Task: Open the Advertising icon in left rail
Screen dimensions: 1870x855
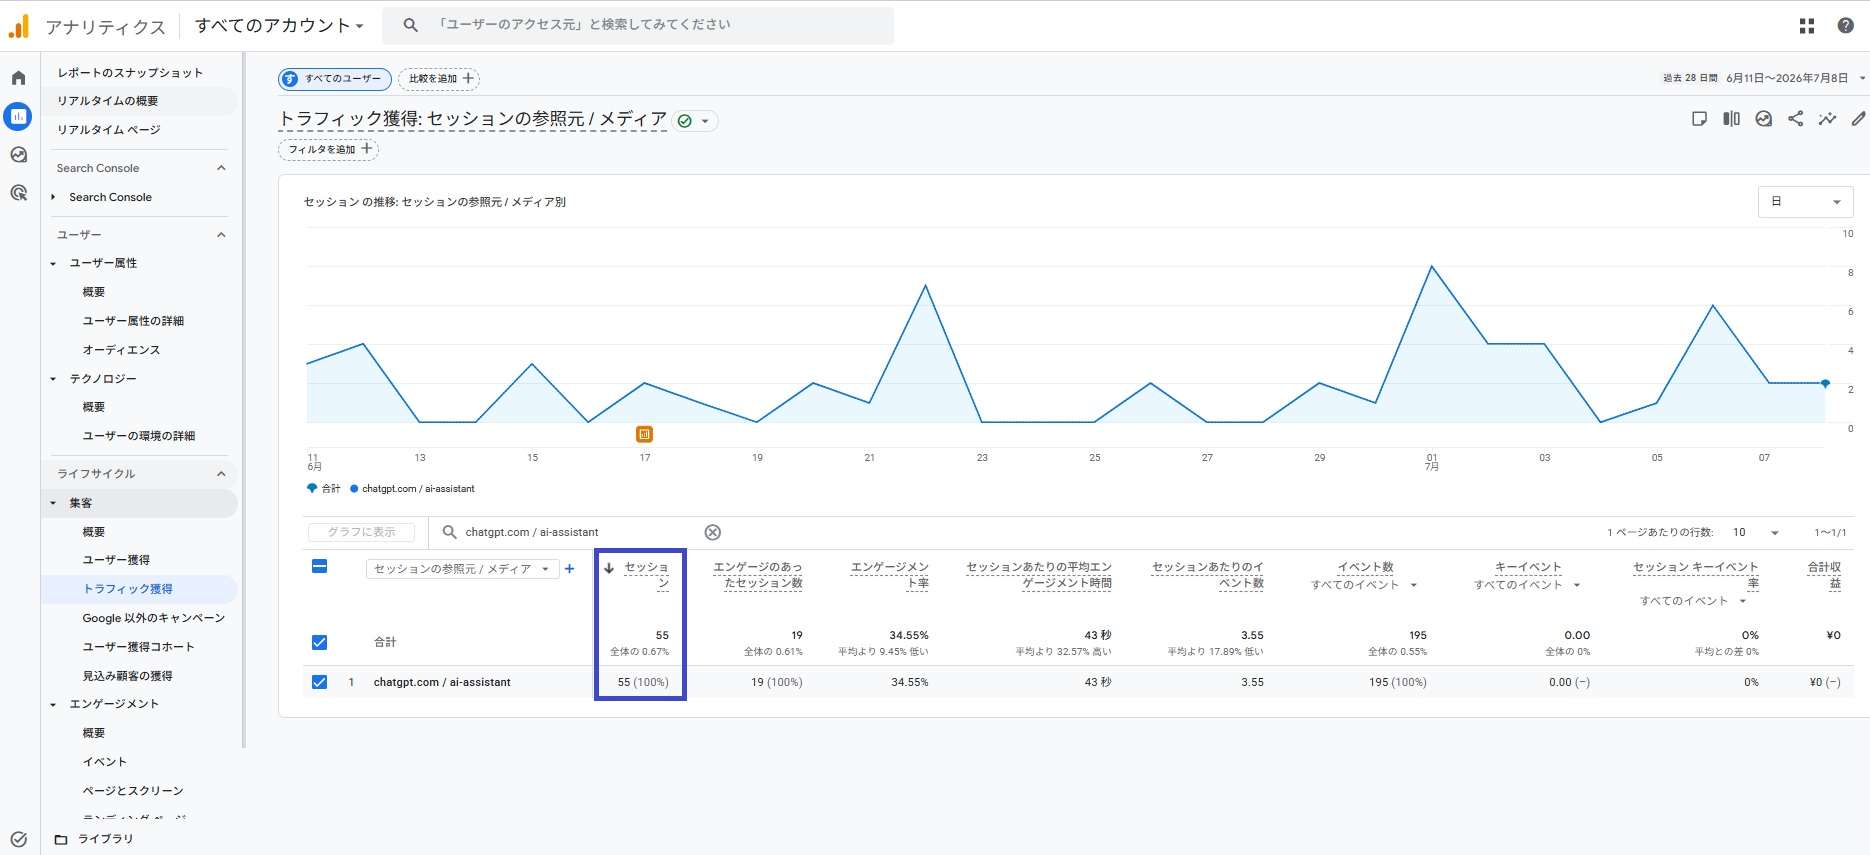Action: (18, 193)
